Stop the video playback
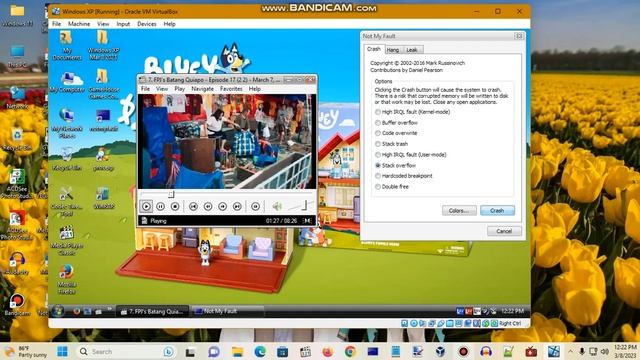The height and width of the screenshot is (360, 640). click(175, 207)
